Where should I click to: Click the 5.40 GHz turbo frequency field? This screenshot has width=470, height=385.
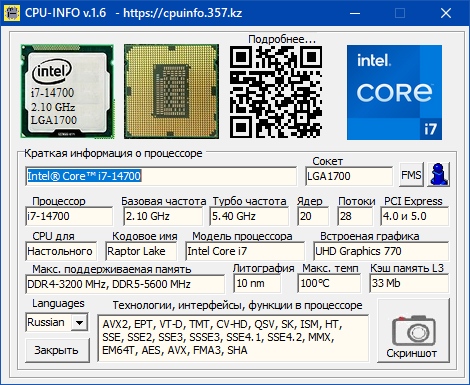point(249,216)
